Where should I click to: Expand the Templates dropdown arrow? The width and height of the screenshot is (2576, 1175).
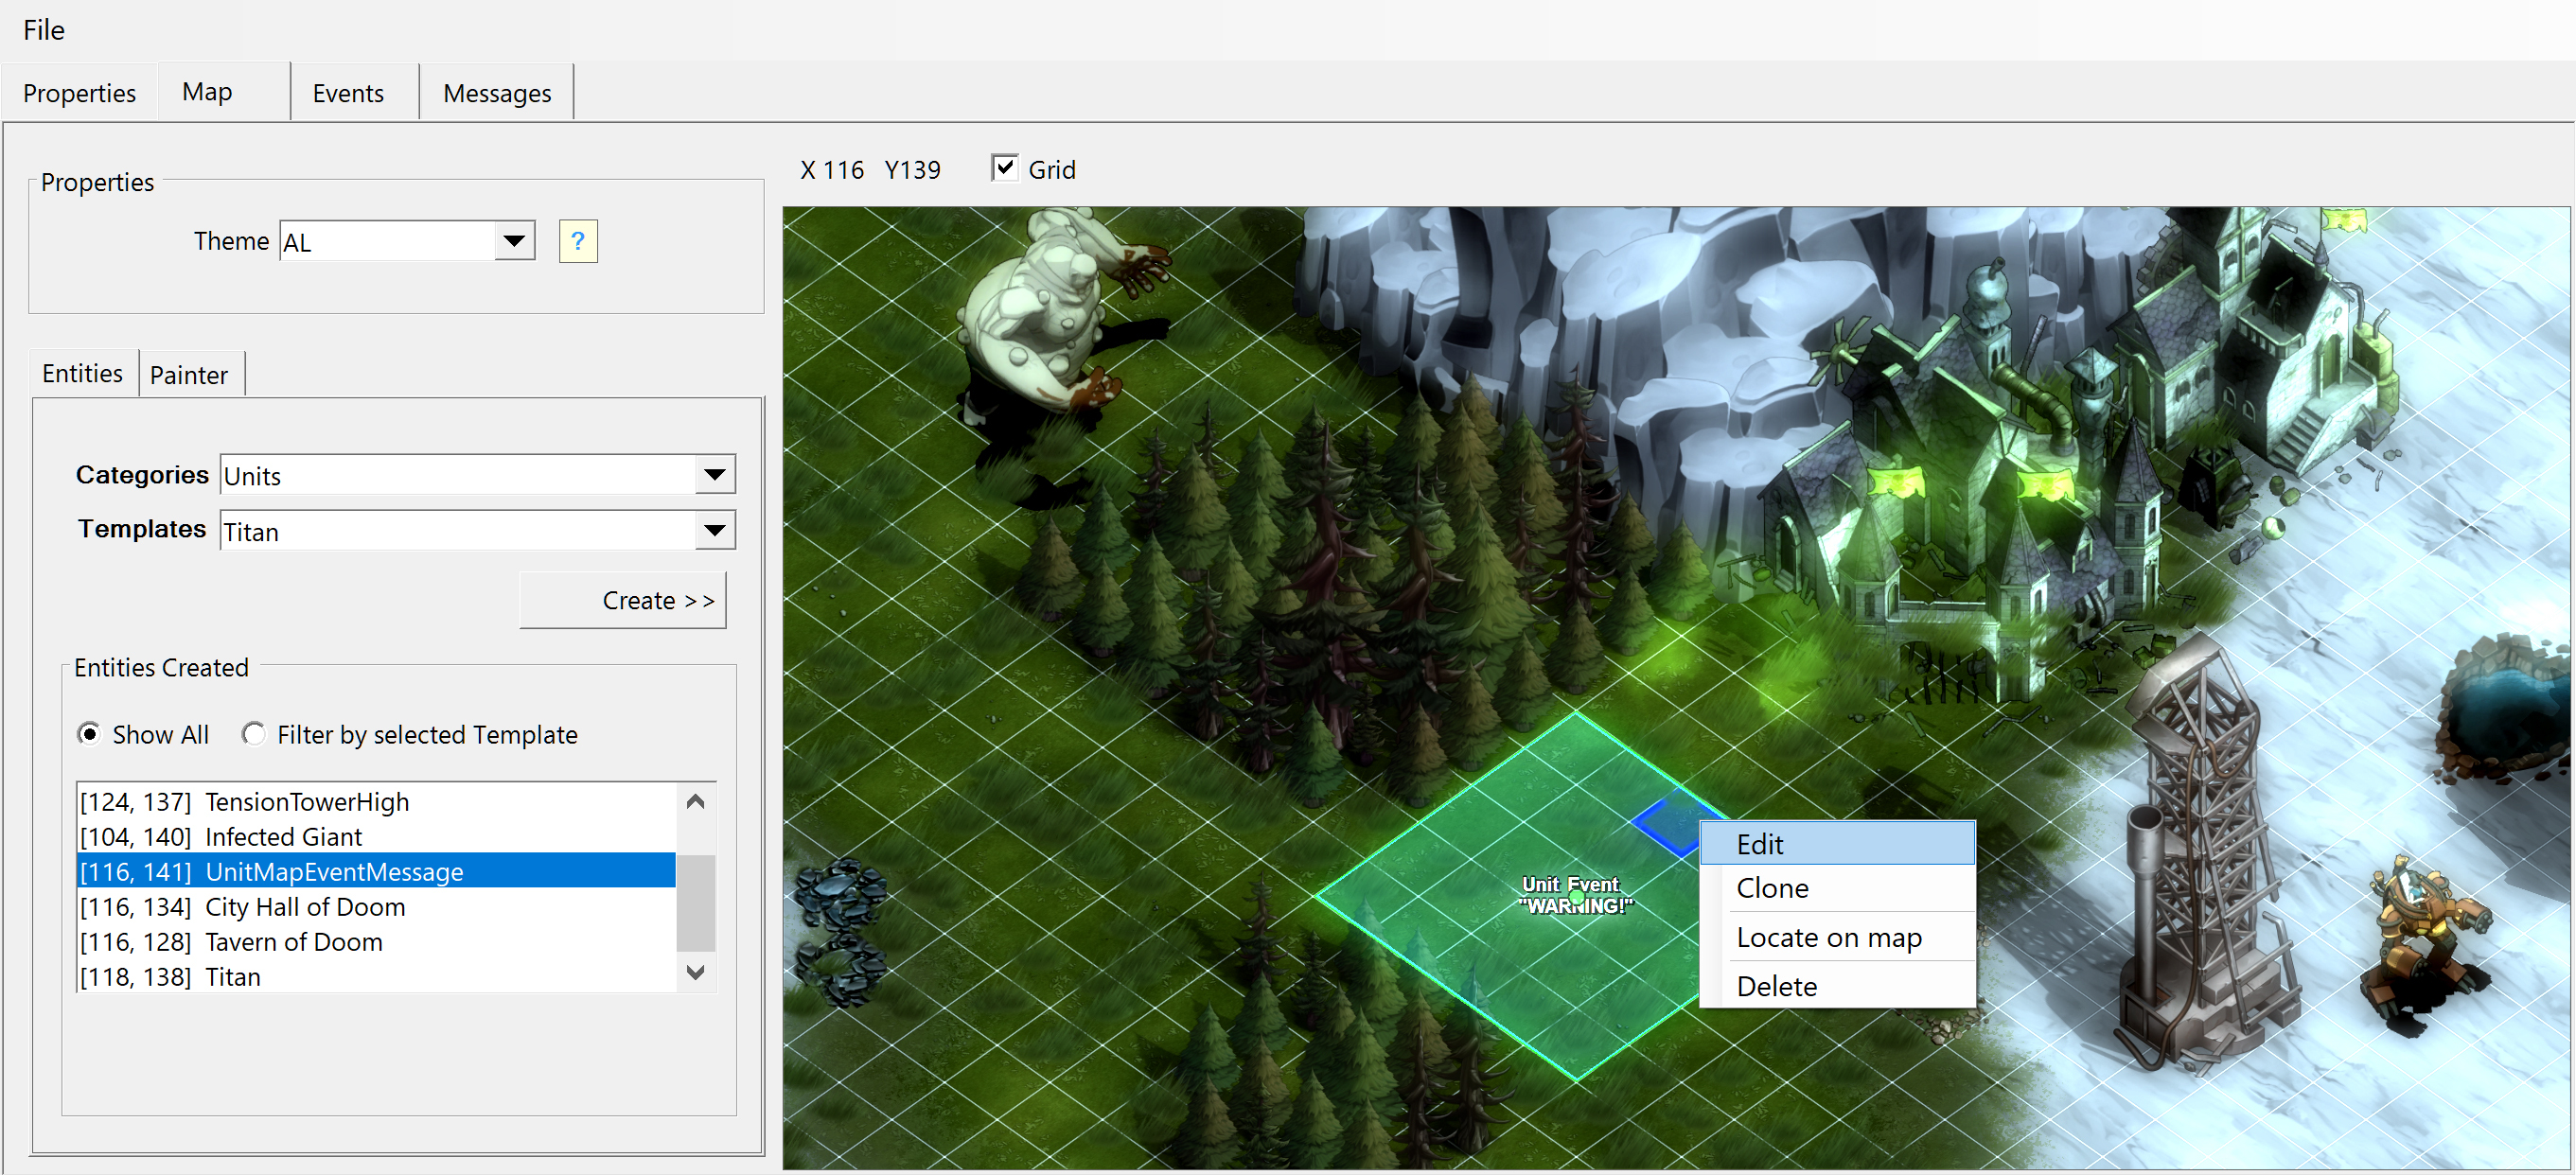tap(715, 531)
